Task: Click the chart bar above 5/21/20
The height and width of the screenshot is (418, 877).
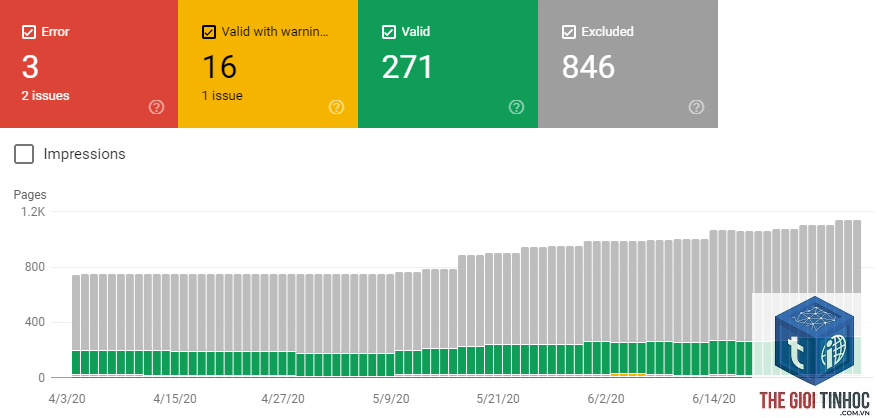Action: click(497, 316)
